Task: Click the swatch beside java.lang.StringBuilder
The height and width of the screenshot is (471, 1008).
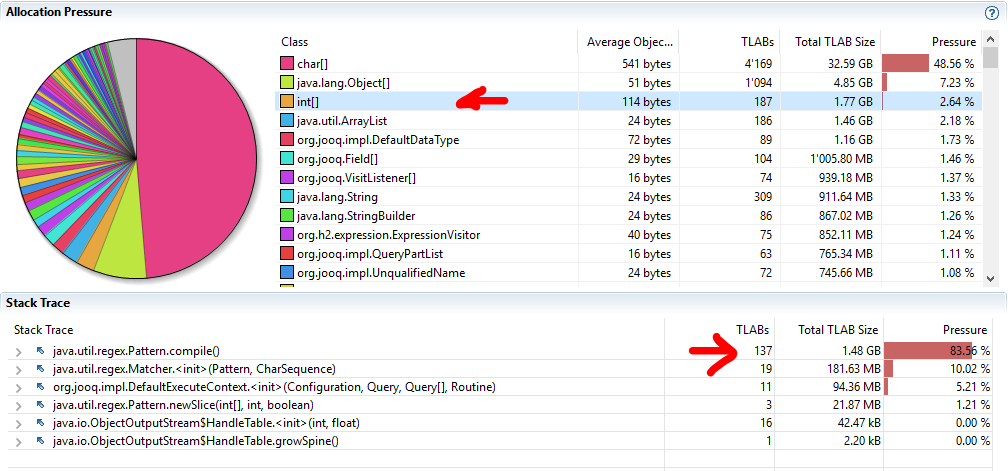Action: click(x=287, y=215)
